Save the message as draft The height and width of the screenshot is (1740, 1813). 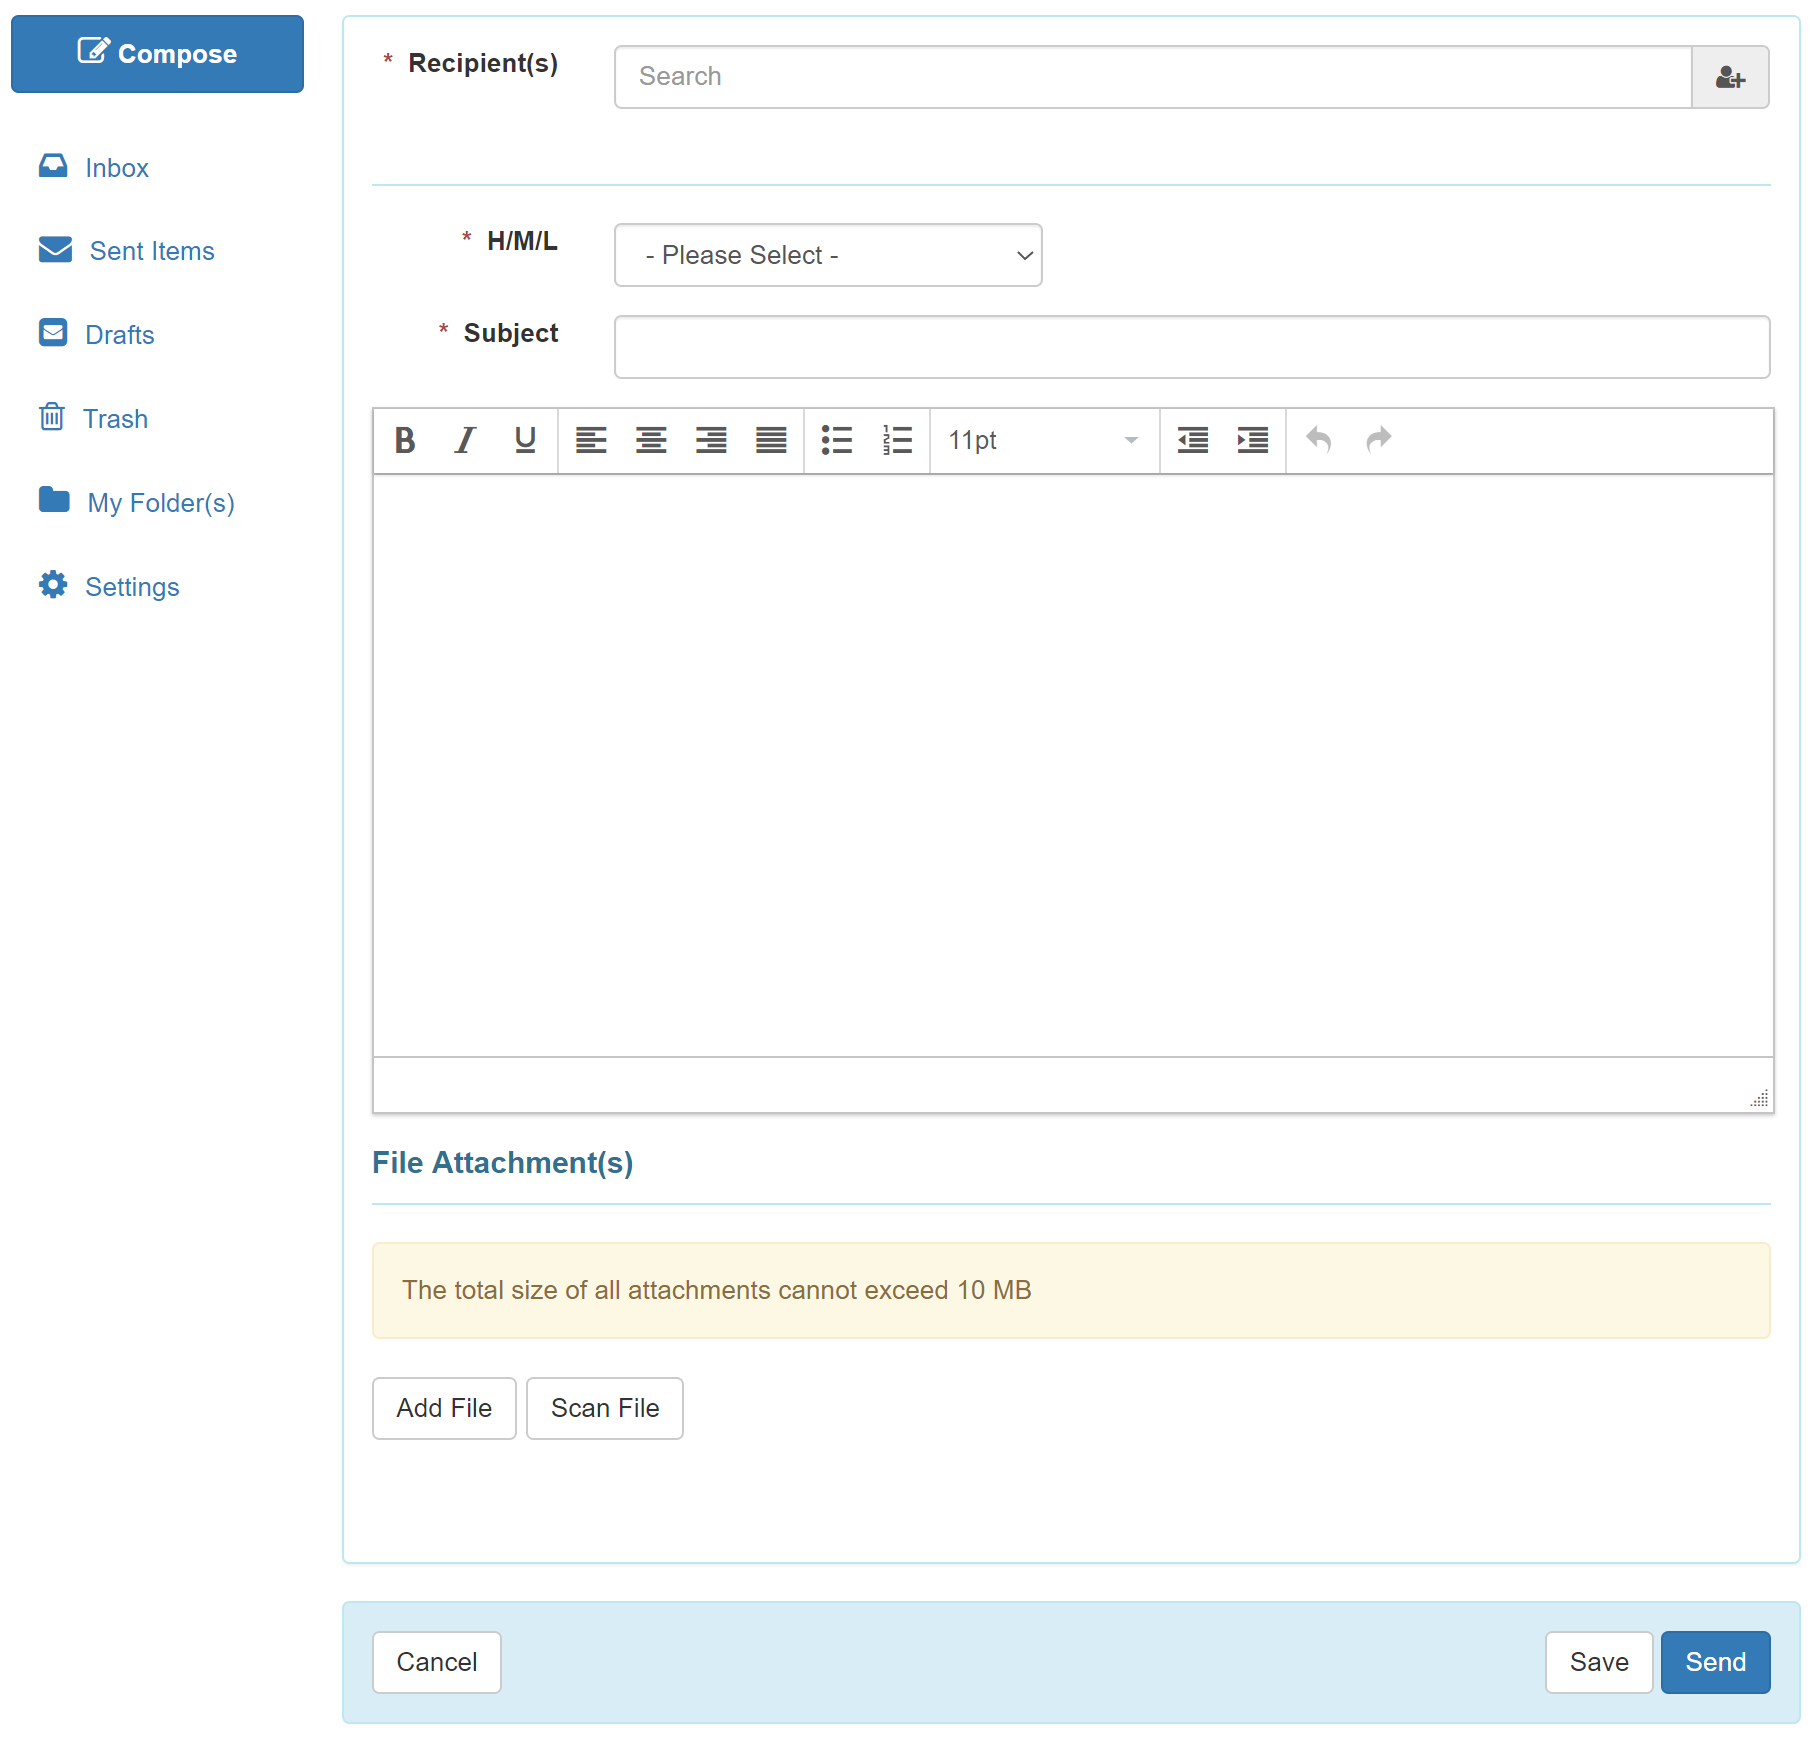coord(1599,1662)
